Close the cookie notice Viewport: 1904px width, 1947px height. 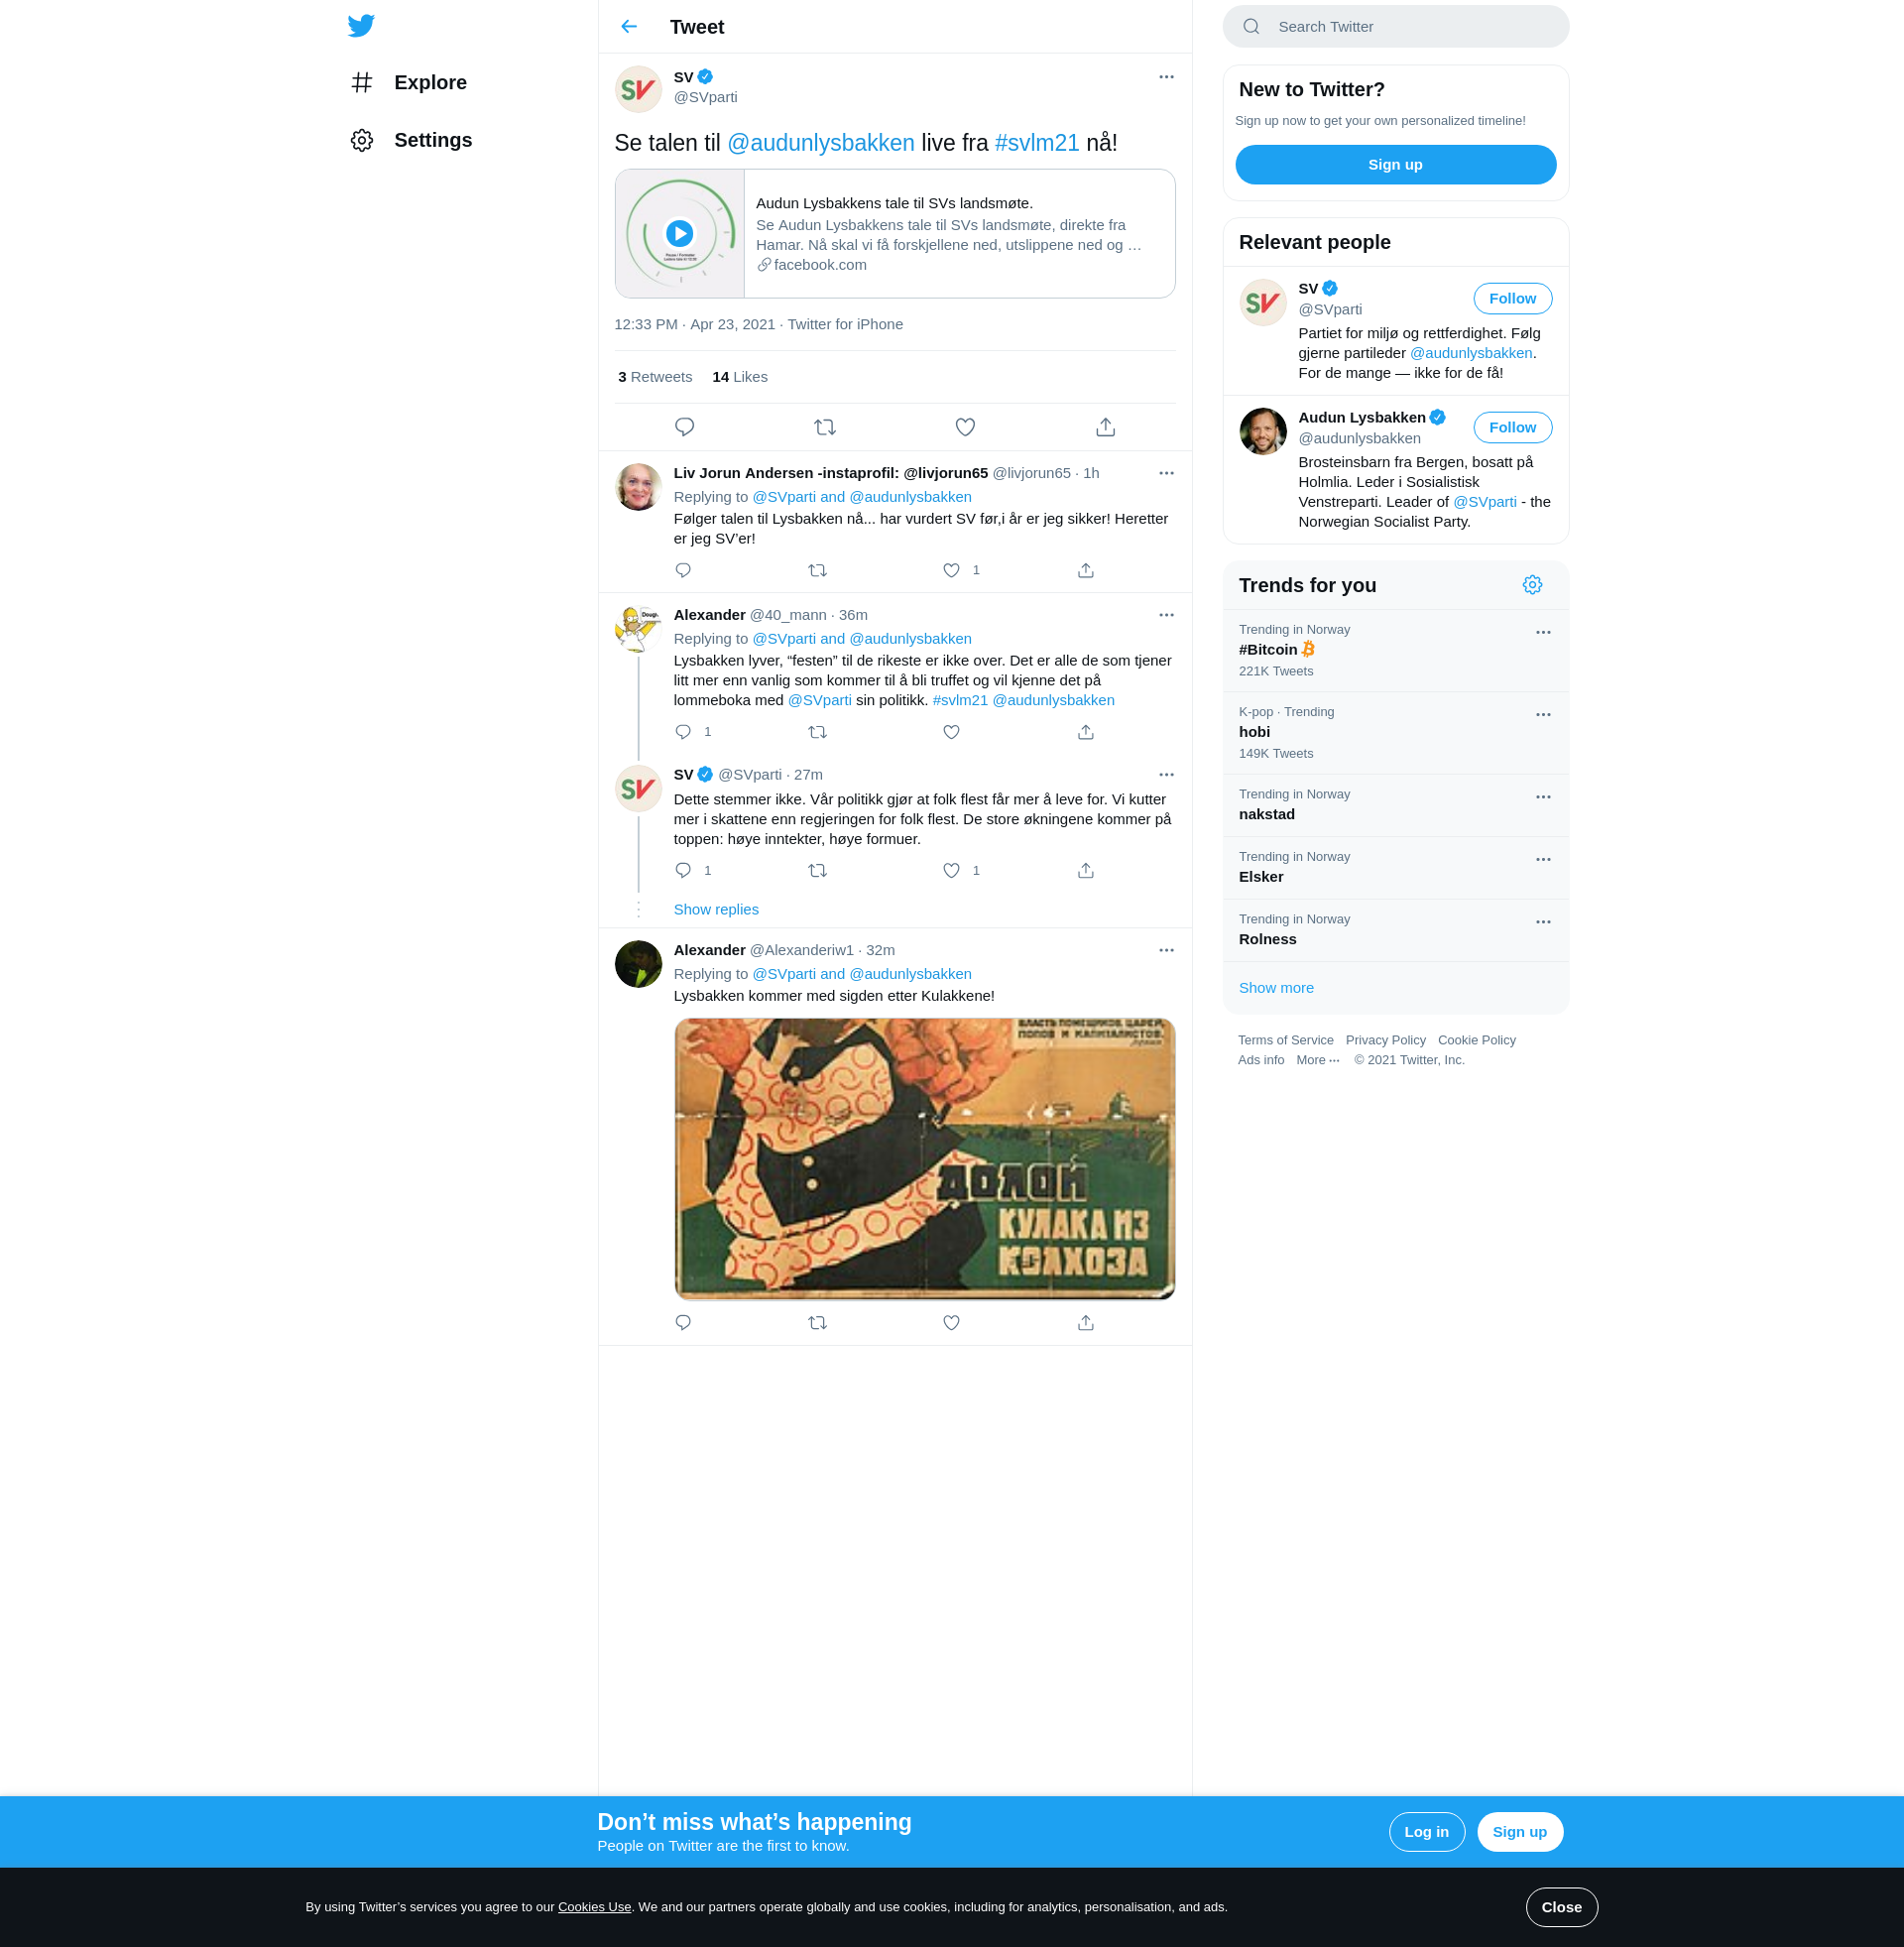coord(1561,1907)
